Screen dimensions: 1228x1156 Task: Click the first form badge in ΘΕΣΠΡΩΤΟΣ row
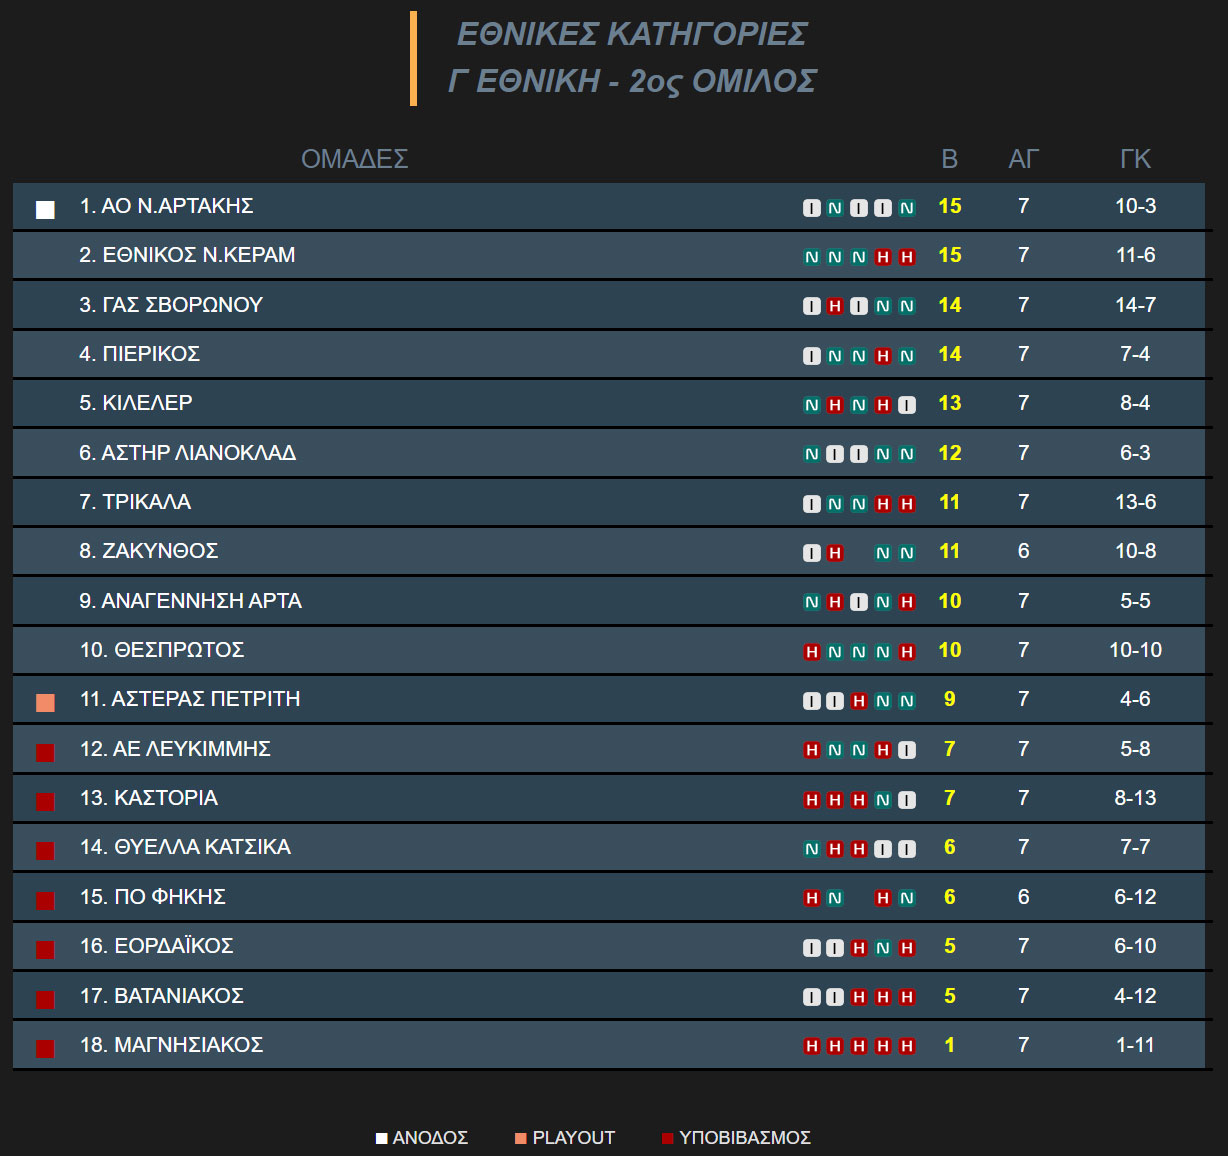pyautogui.click(x=812, y=652)
